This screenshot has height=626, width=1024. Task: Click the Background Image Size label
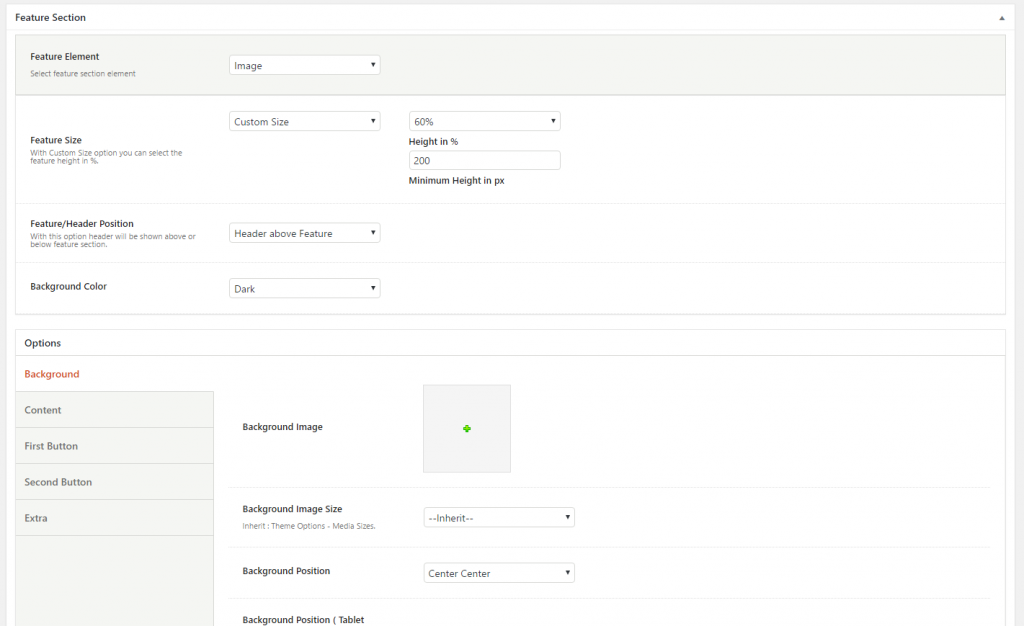click(x=292, y=509)
